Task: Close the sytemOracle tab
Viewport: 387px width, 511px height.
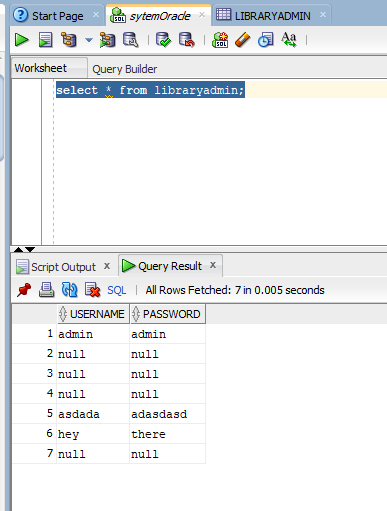Action: [x=202, y=15]
